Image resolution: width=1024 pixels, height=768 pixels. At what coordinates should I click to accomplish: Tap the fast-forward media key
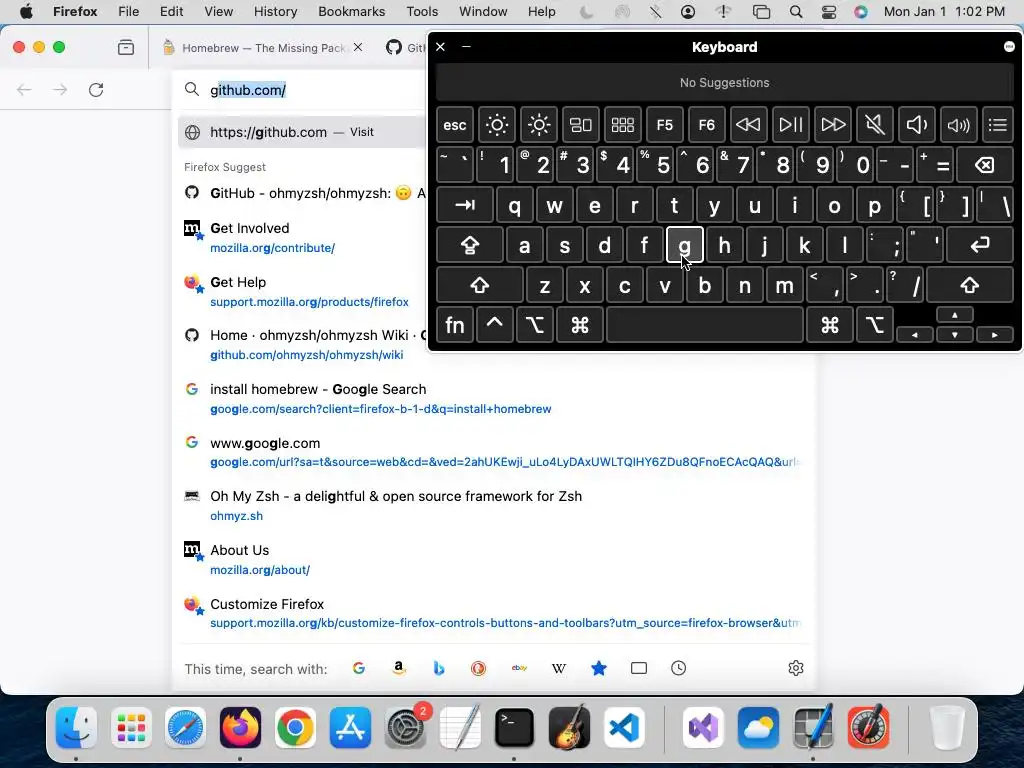pyautogui.click(x=833, y=125)
